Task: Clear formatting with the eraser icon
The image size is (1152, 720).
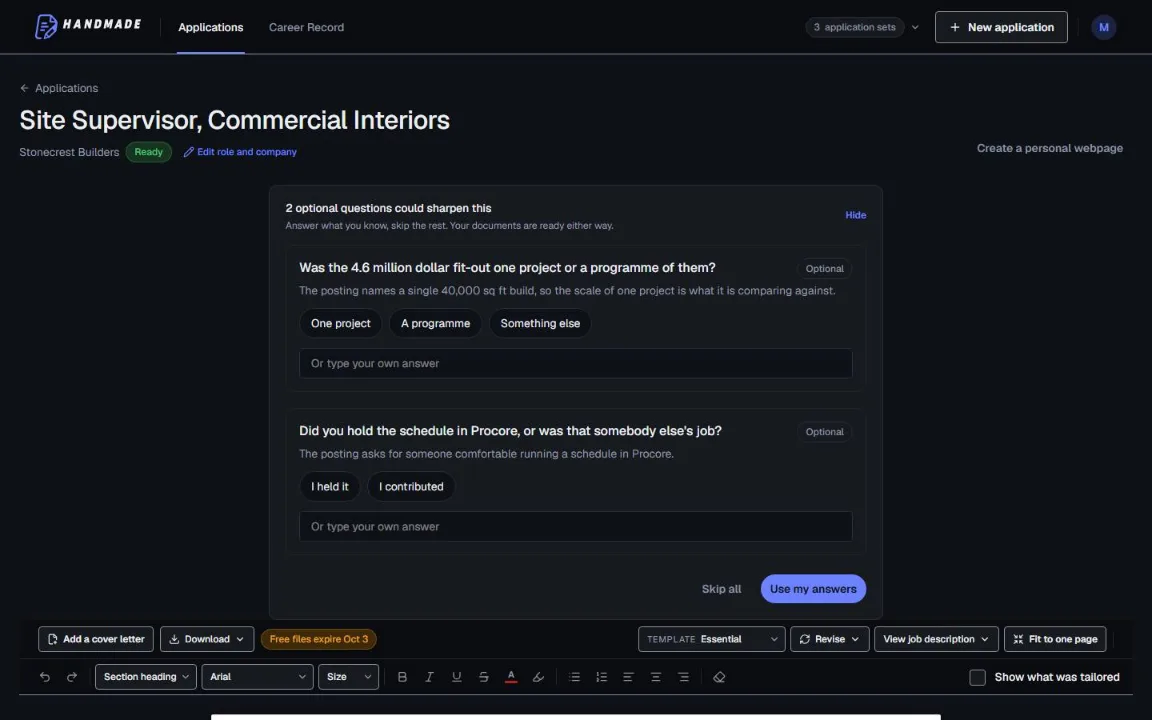Action: 719,677
